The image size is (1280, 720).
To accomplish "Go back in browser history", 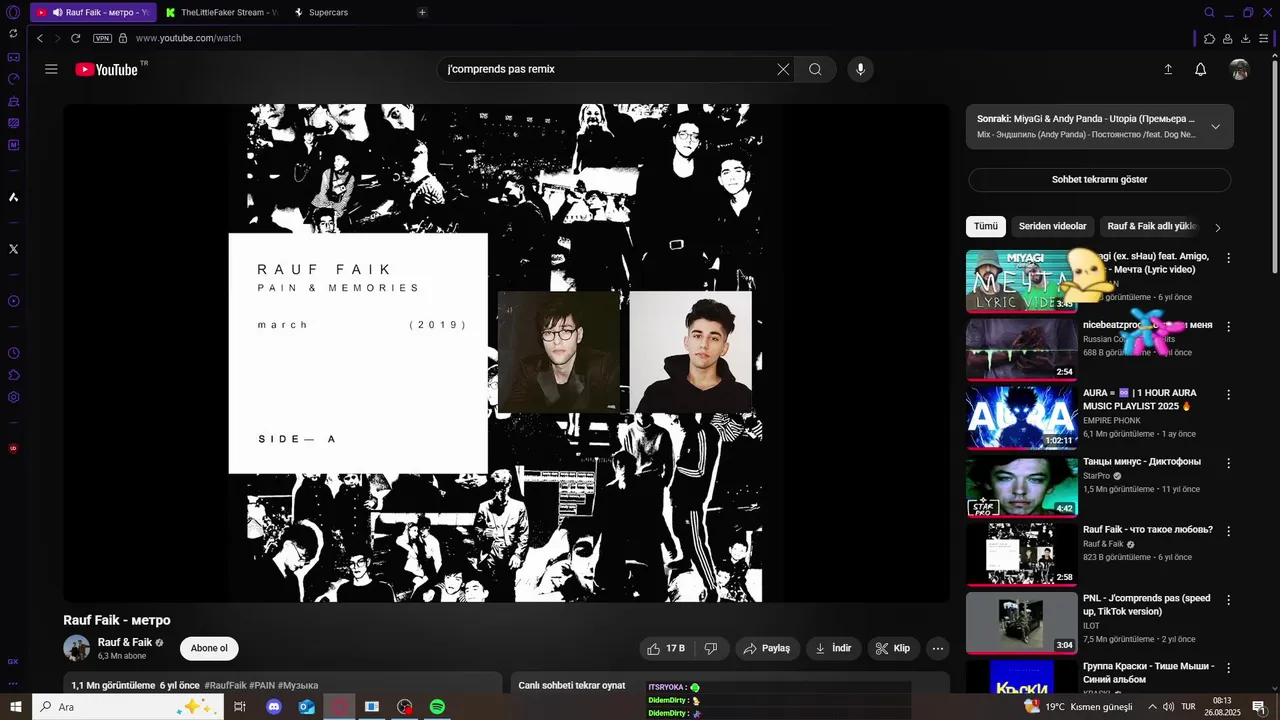I will [40, 38].
